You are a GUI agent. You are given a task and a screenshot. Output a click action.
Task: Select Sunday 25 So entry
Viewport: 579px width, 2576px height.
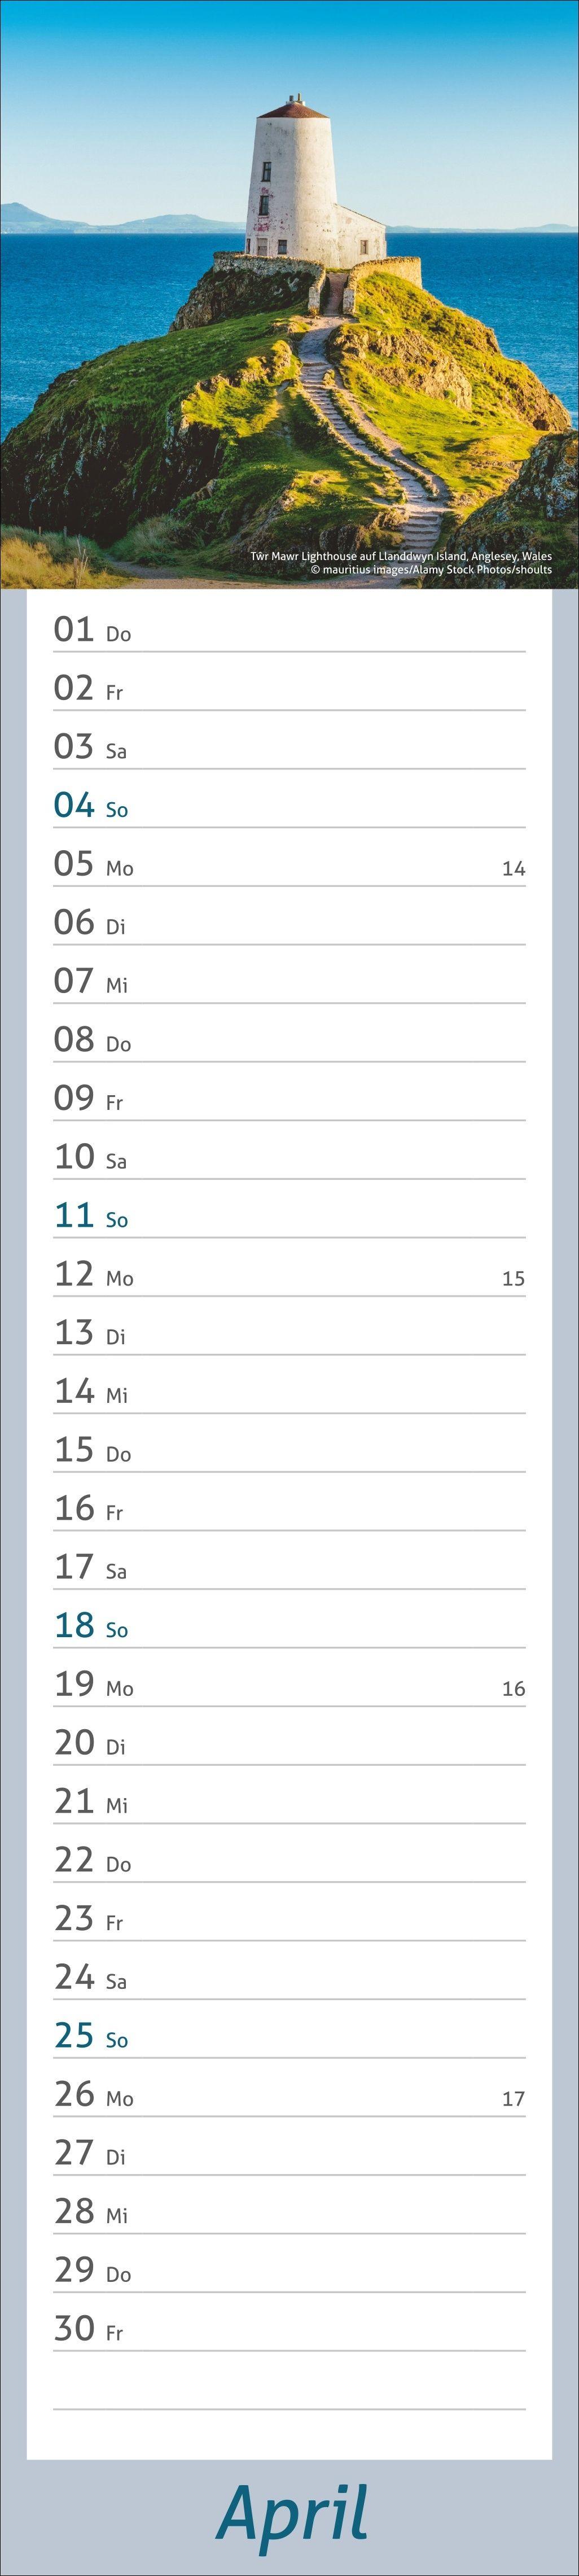(x=91, y=2037)
